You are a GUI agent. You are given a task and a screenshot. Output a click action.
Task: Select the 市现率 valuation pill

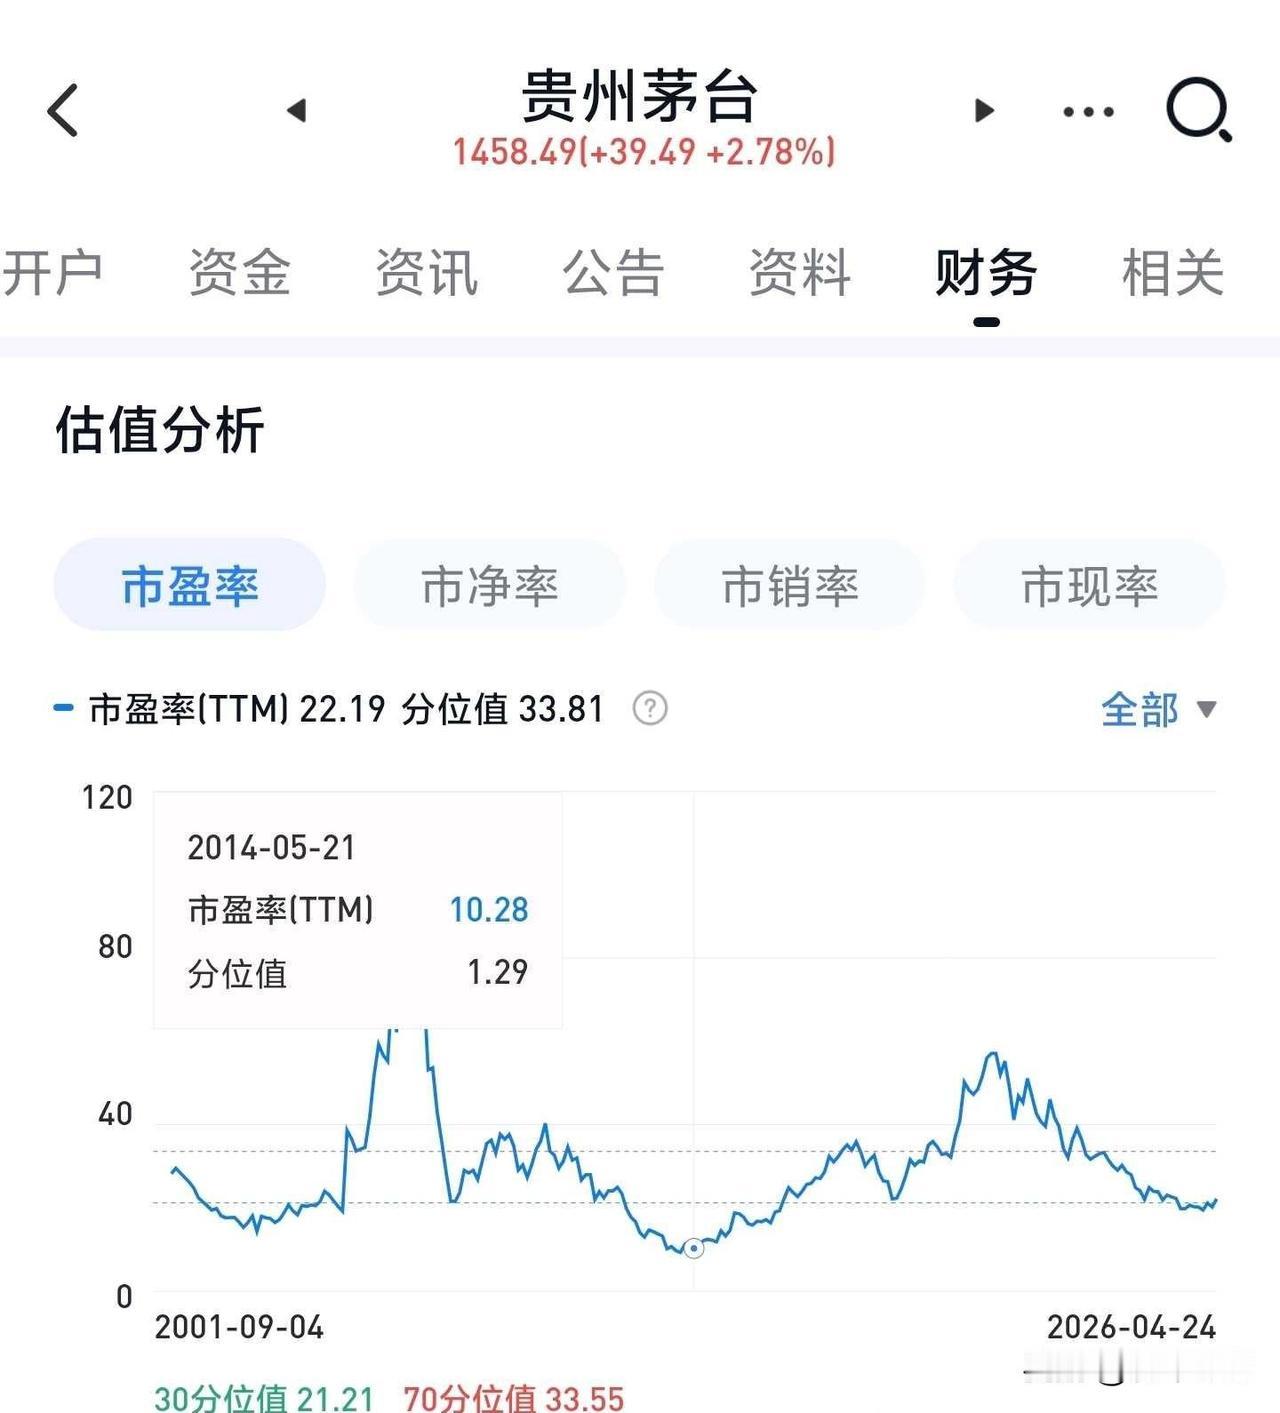(1090, 586)
